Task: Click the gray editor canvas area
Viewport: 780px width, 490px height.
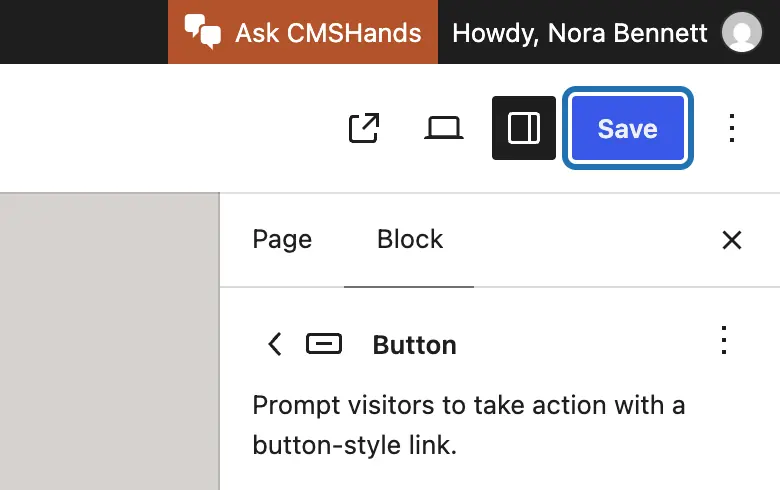Action: click(x=109, y=341)
